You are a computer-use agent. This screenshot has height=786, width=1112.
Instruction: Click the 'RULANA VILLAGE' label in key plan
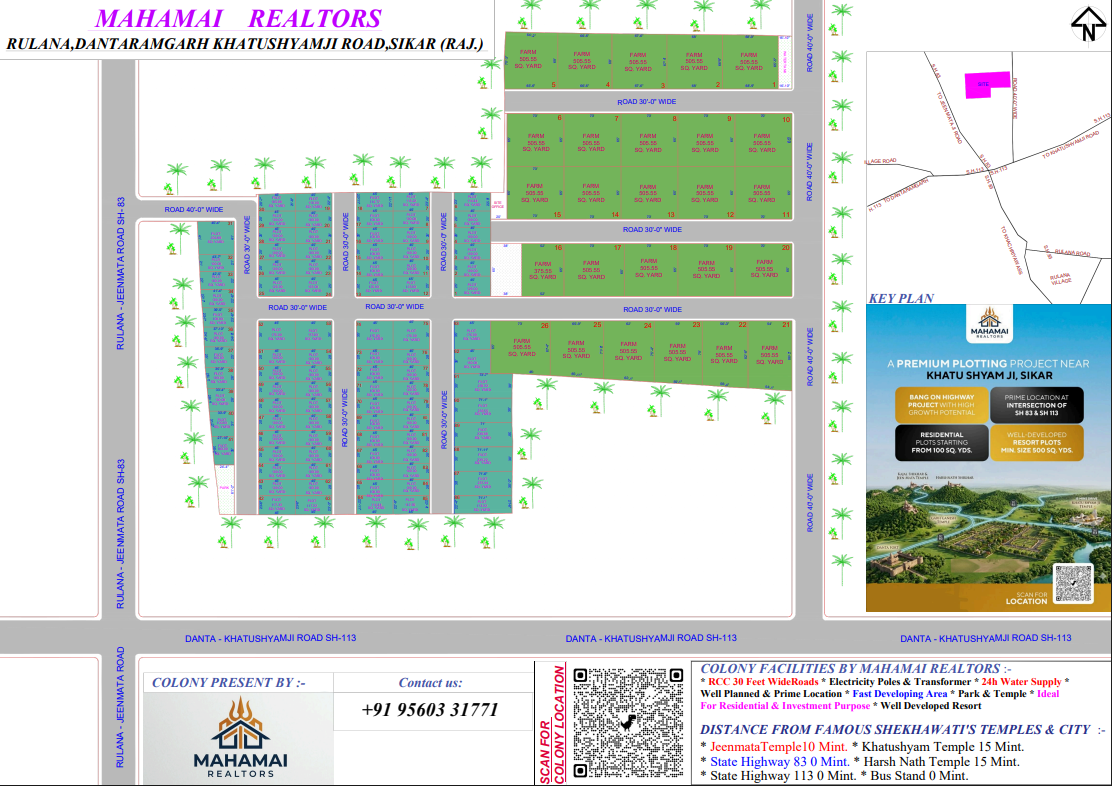pyautogui.click(x=1060, y=279)
